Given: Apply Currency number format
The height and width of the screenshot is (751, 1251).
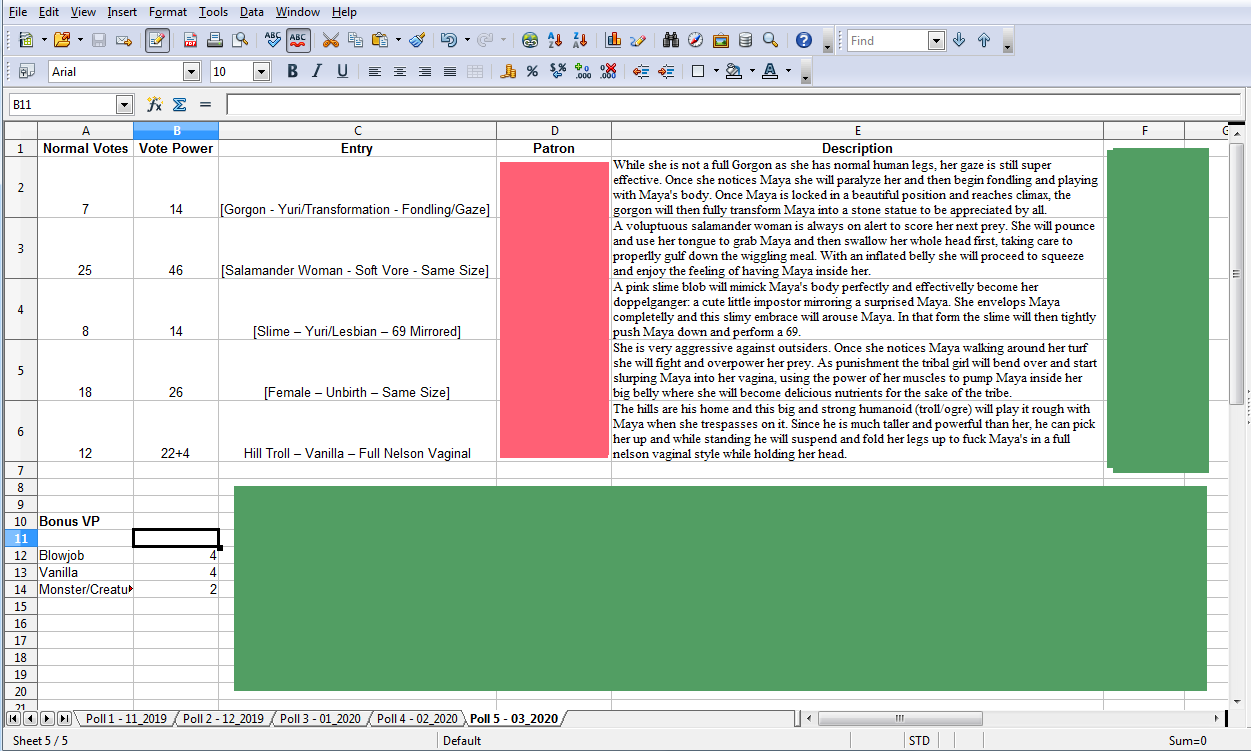Looking at the screenshot, I should pos(508,71).
